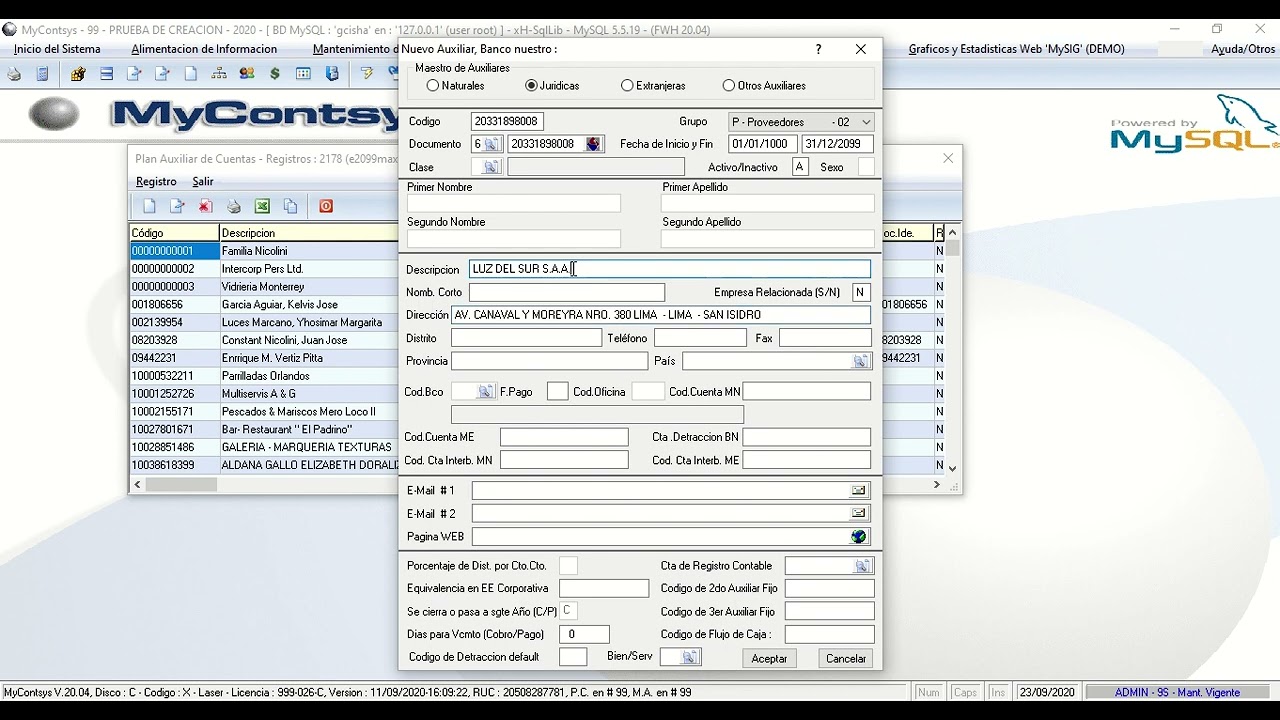The width and height of the screenshot is (1280, 720).
Task: Click the green dollar sign icon
Action: click(x=275, y=74)
